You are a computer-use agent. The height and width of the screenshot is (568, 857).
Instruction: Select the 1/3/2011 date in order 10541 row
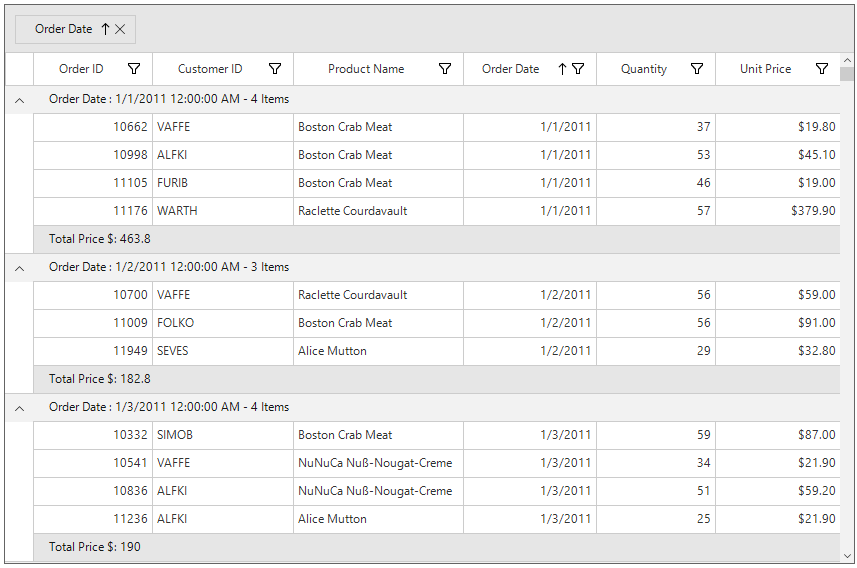(x=530, y=463)
